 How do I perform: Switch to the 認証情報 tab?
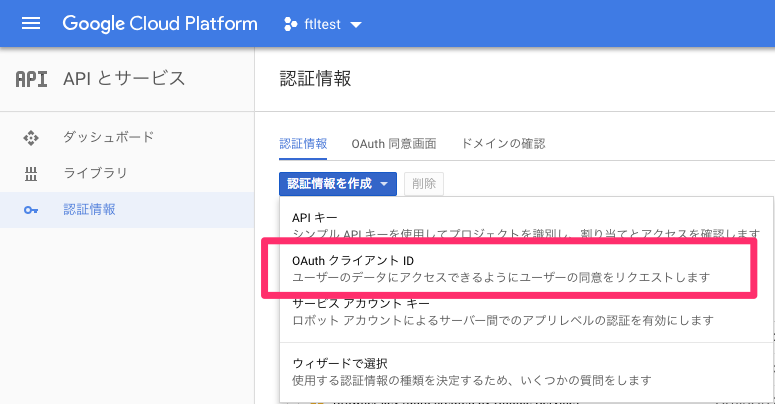tap(303, 144)
